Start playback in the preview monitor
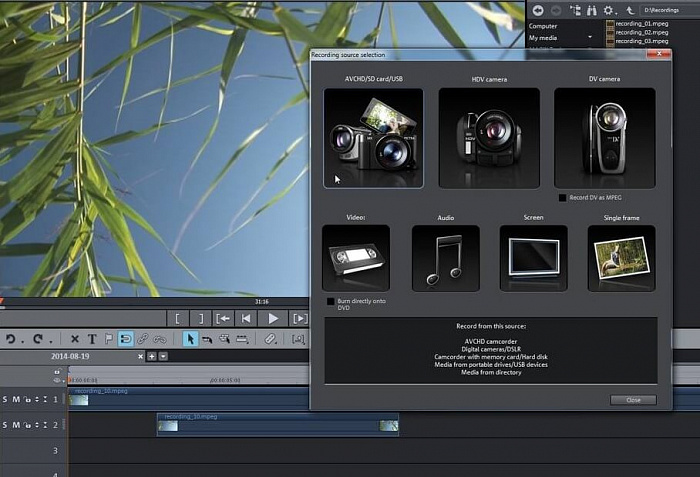The height and width of the screenshot is (477, 700). [273, 319]
